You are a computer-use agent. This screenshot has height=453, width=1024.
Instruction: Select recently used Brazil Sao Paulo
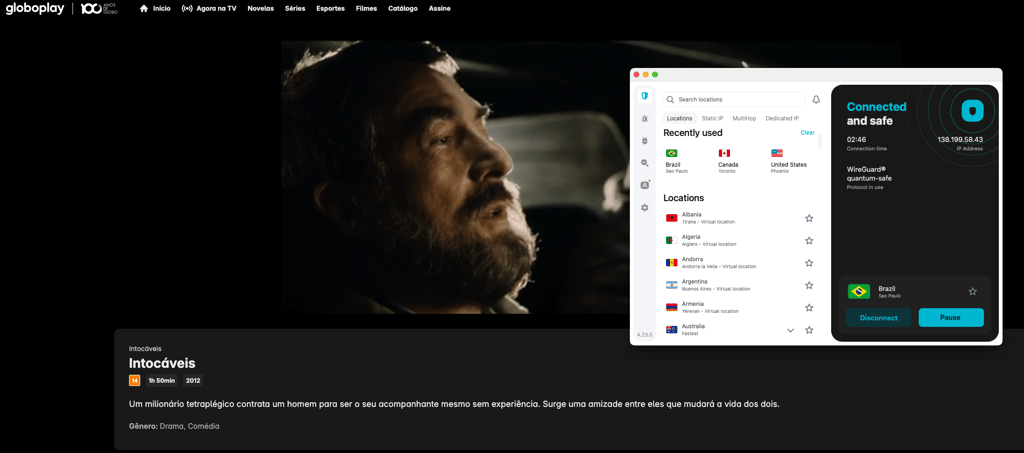677,161
